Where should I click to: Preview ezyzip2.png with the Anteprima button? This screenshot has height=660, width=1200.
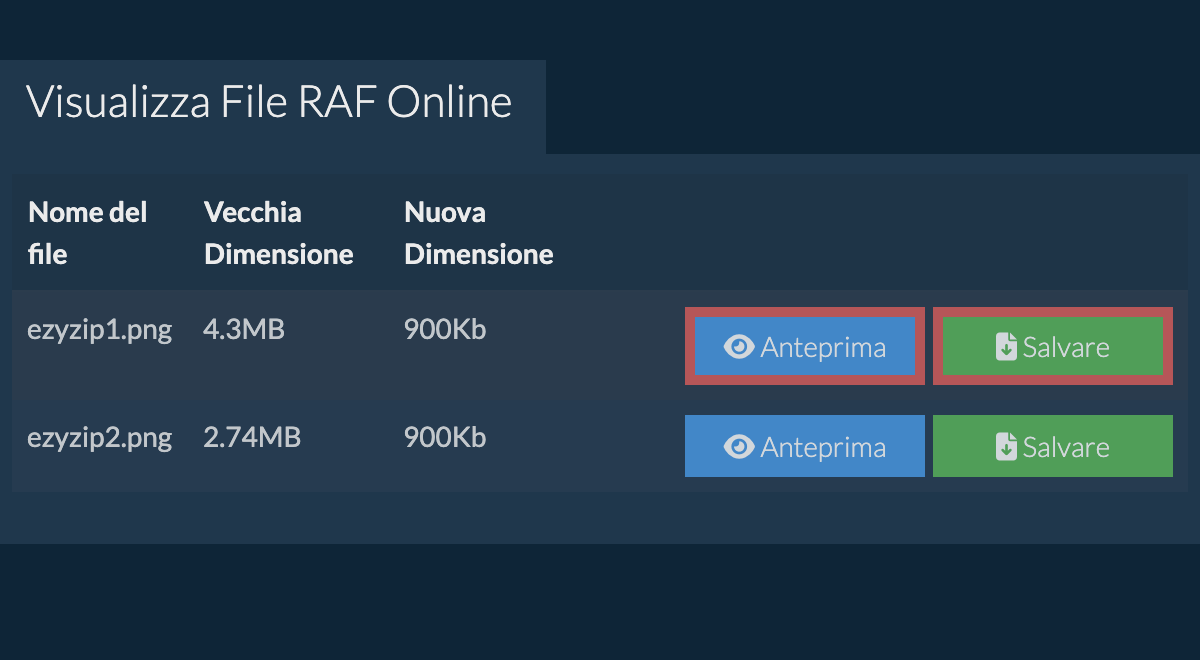point(804,447)
